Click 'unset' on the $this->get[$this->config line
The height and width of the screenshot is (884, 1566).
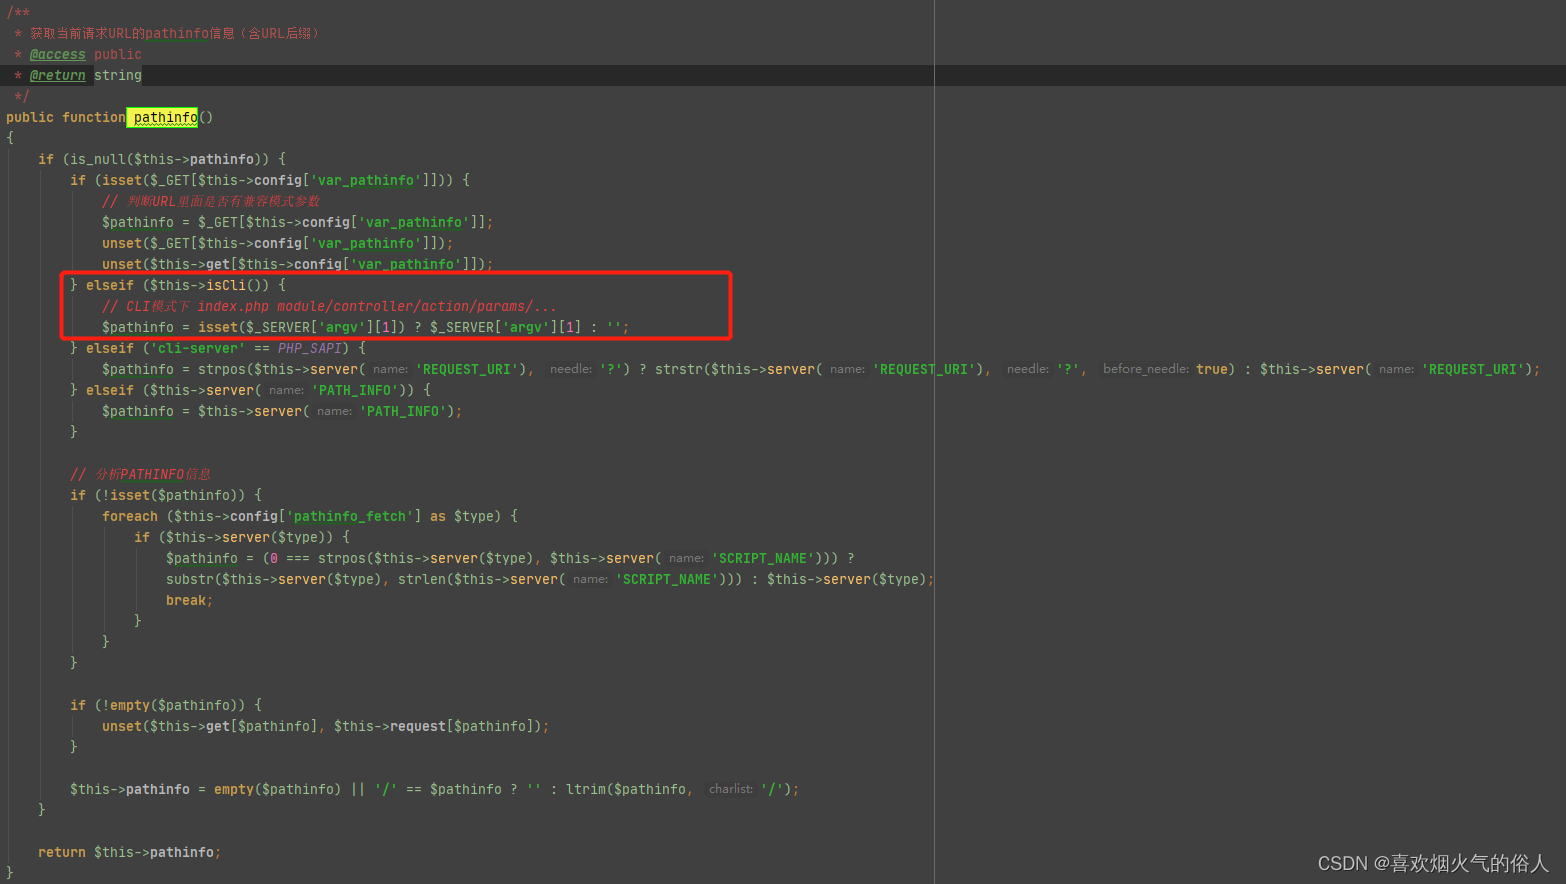click(x=122, y=264)
